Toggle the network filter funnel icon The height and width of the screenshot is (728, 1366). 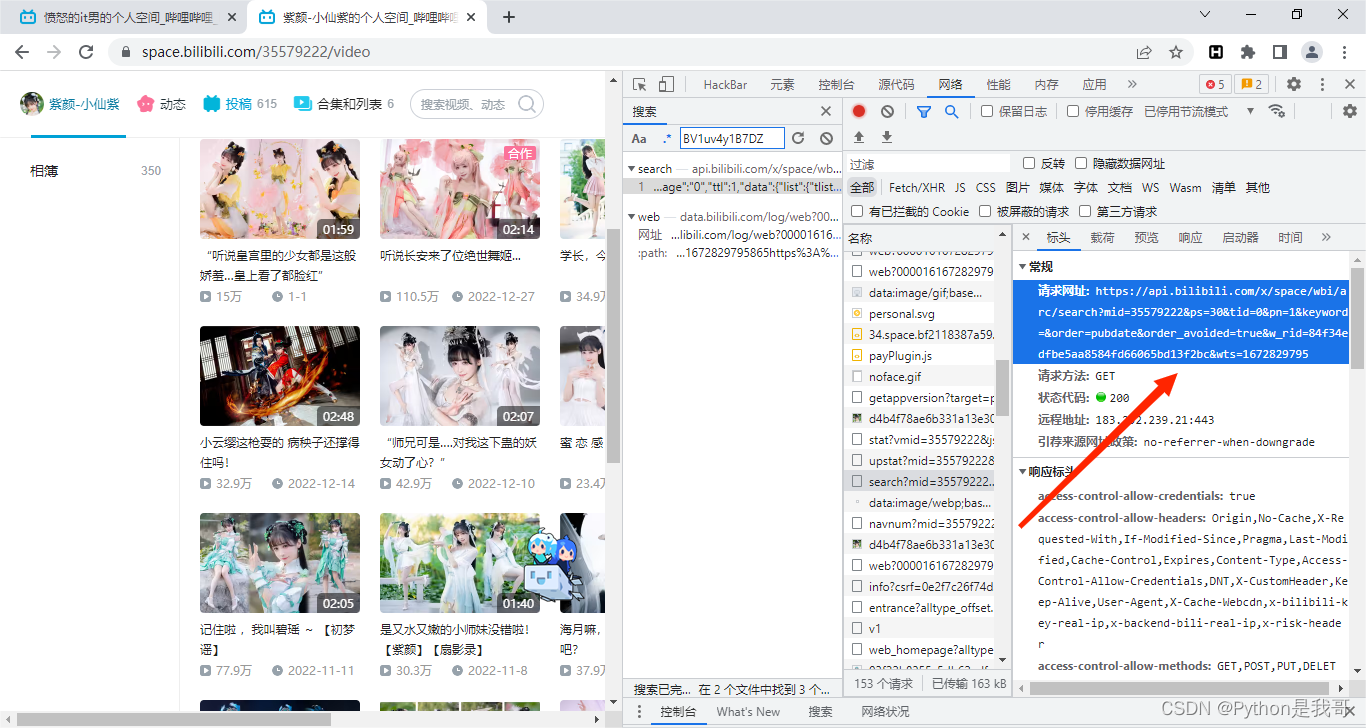tap(922, 111)
